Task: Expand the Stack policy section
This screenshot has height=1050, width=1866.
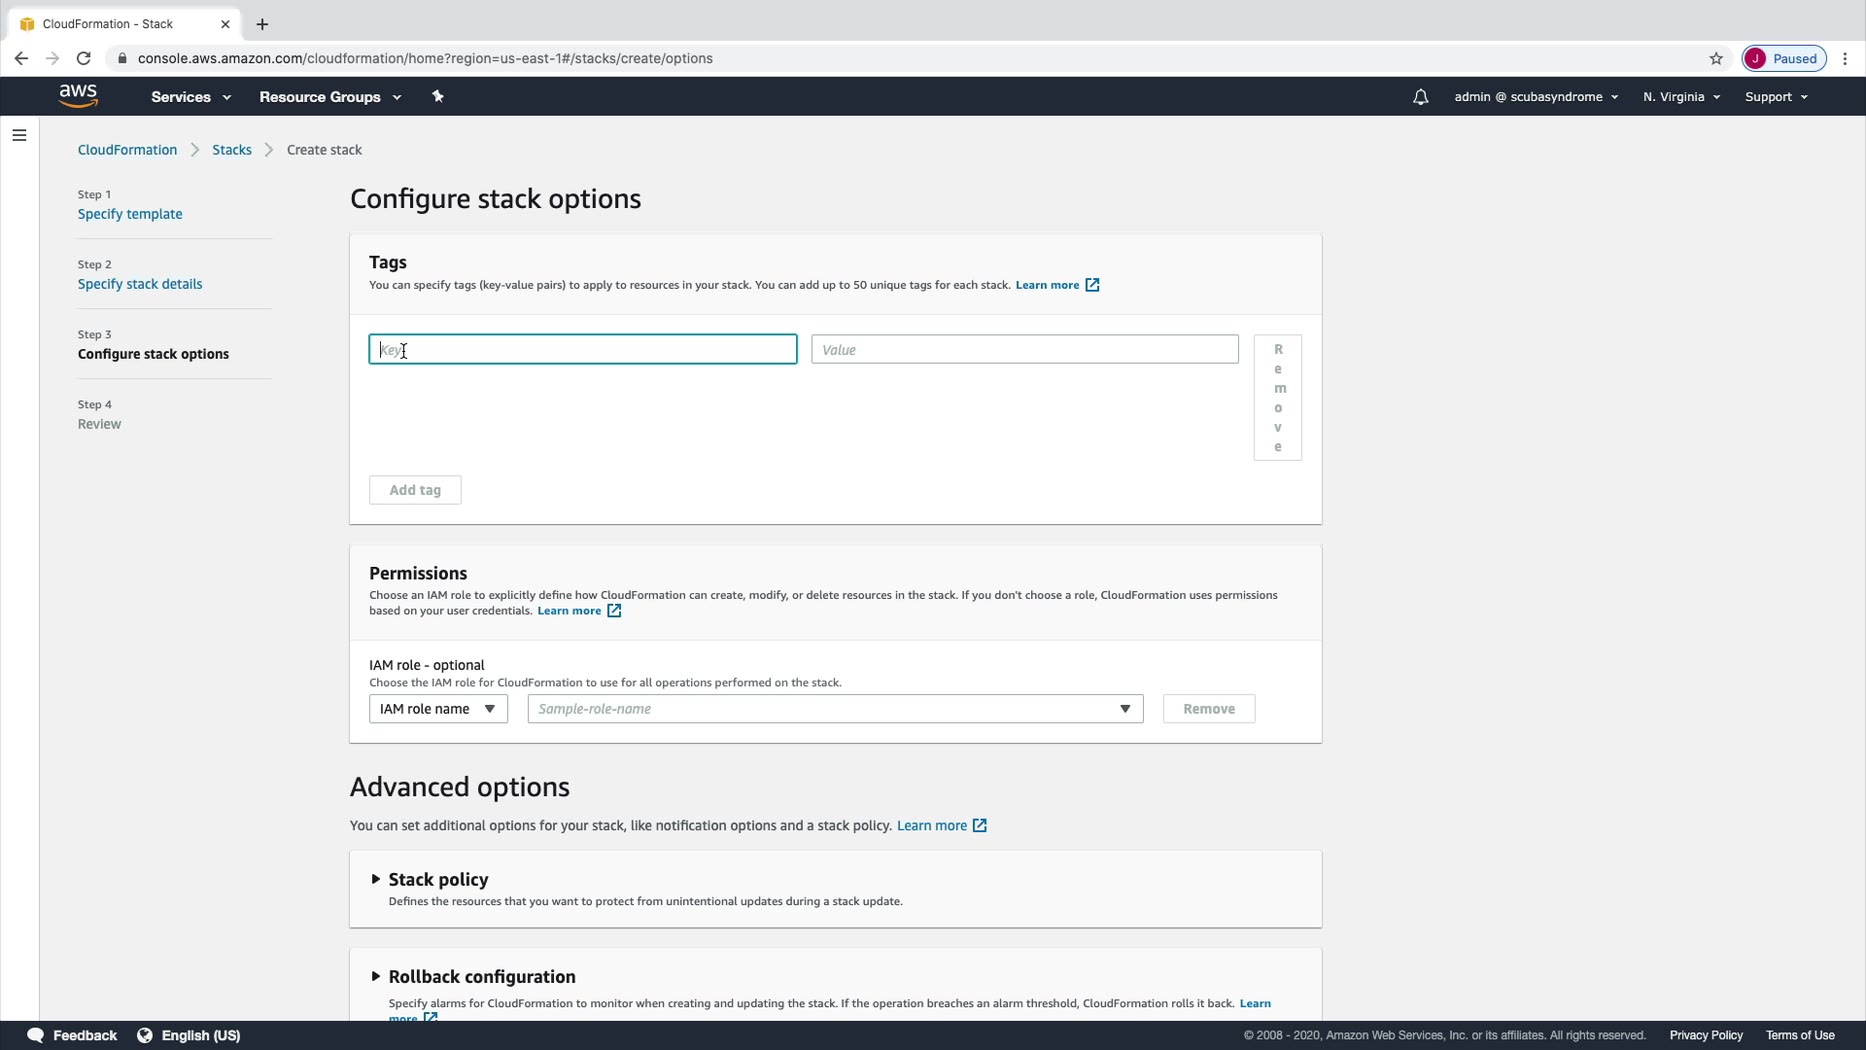Action: [x=376, y=879]
